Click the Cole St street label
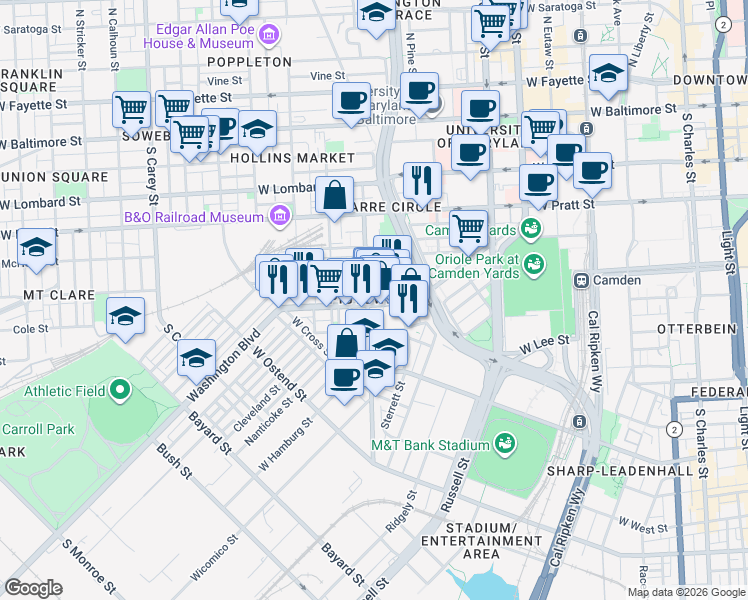748x600 pixels. tap(31, 329)
